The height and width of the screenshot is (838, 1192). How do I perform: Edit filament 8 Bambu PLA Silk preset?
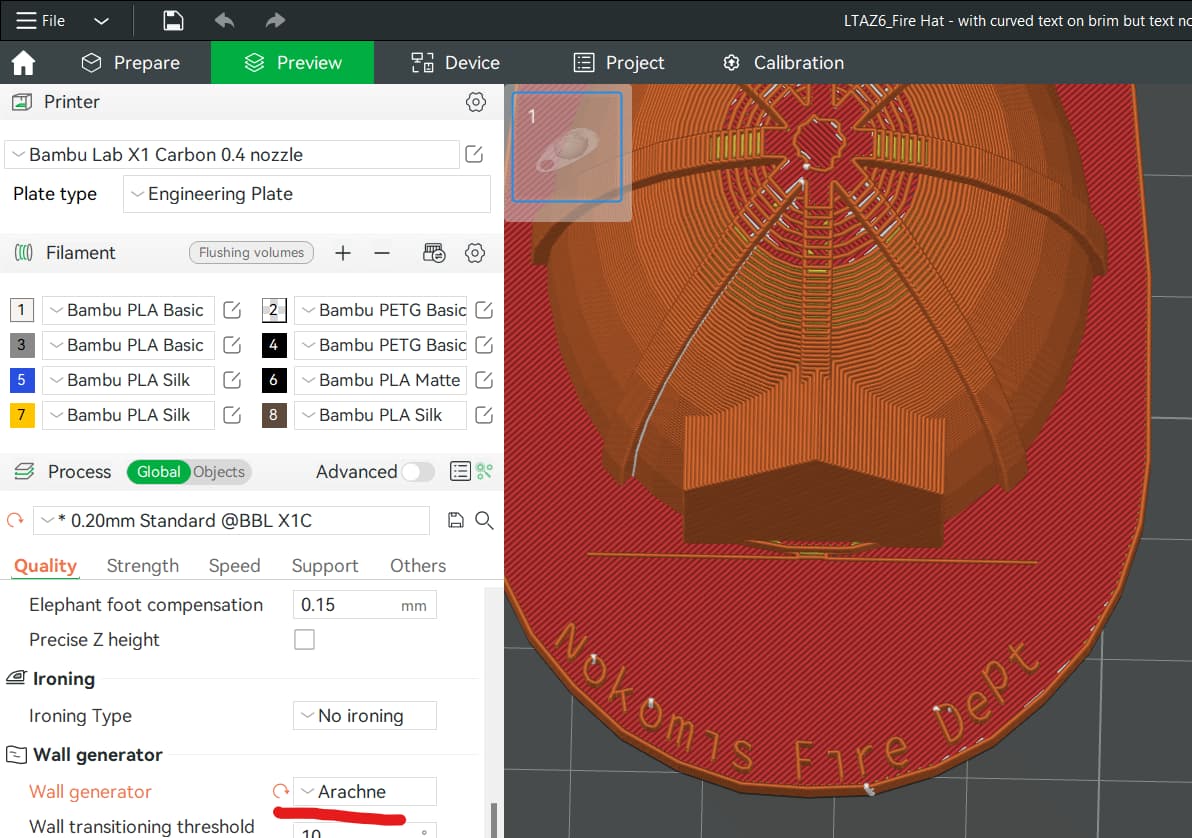point(484,415)
